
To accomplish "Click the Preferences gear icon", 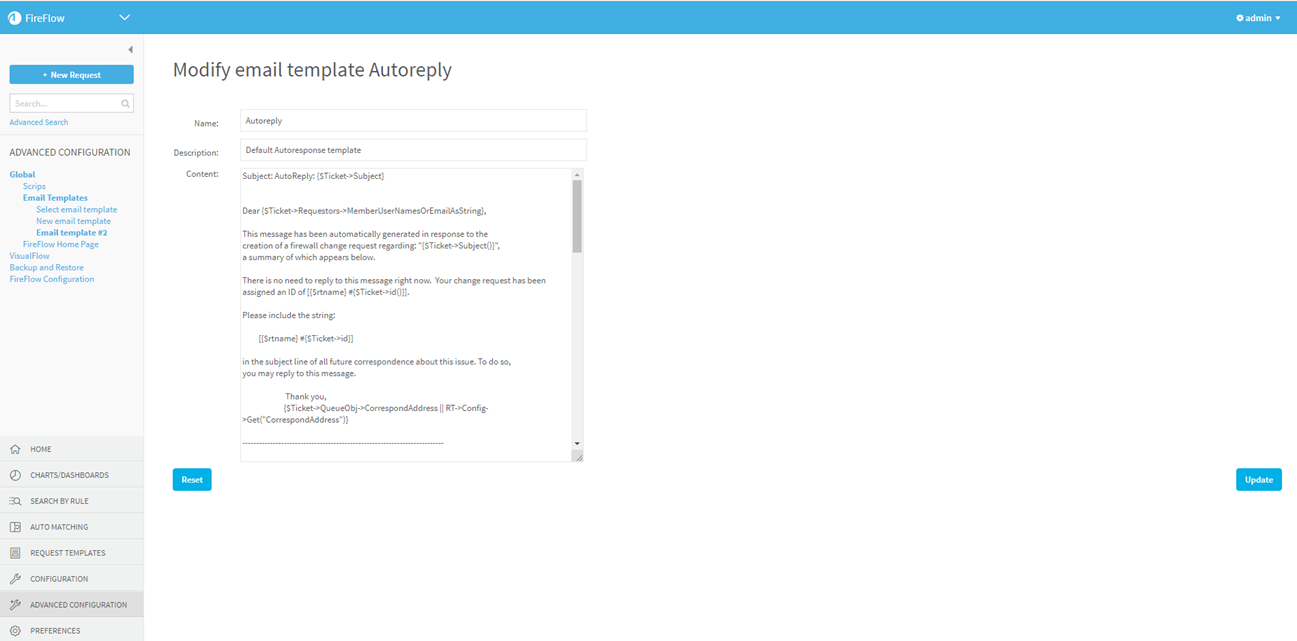I will 15,631.
